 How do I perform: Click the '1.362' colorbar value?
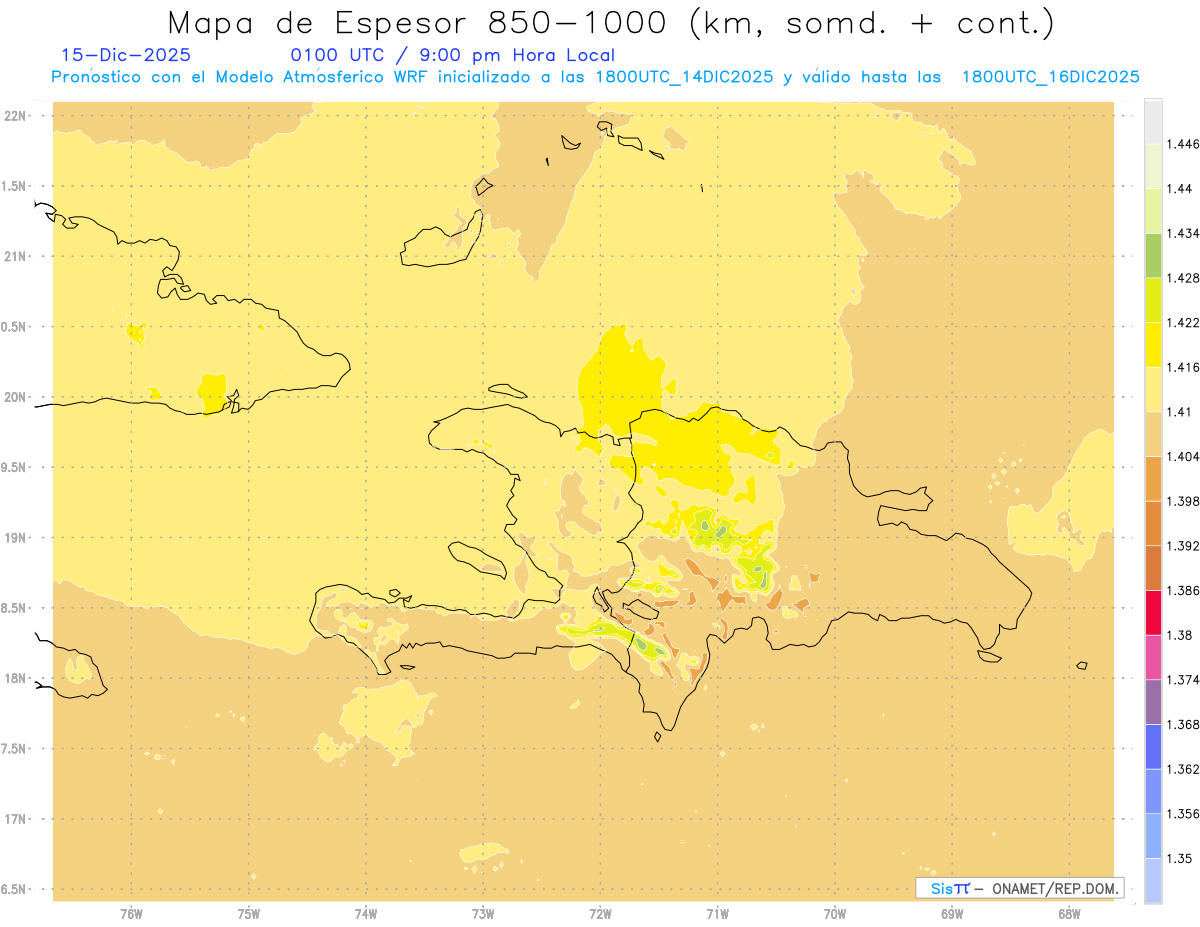tap(1181, 769)
